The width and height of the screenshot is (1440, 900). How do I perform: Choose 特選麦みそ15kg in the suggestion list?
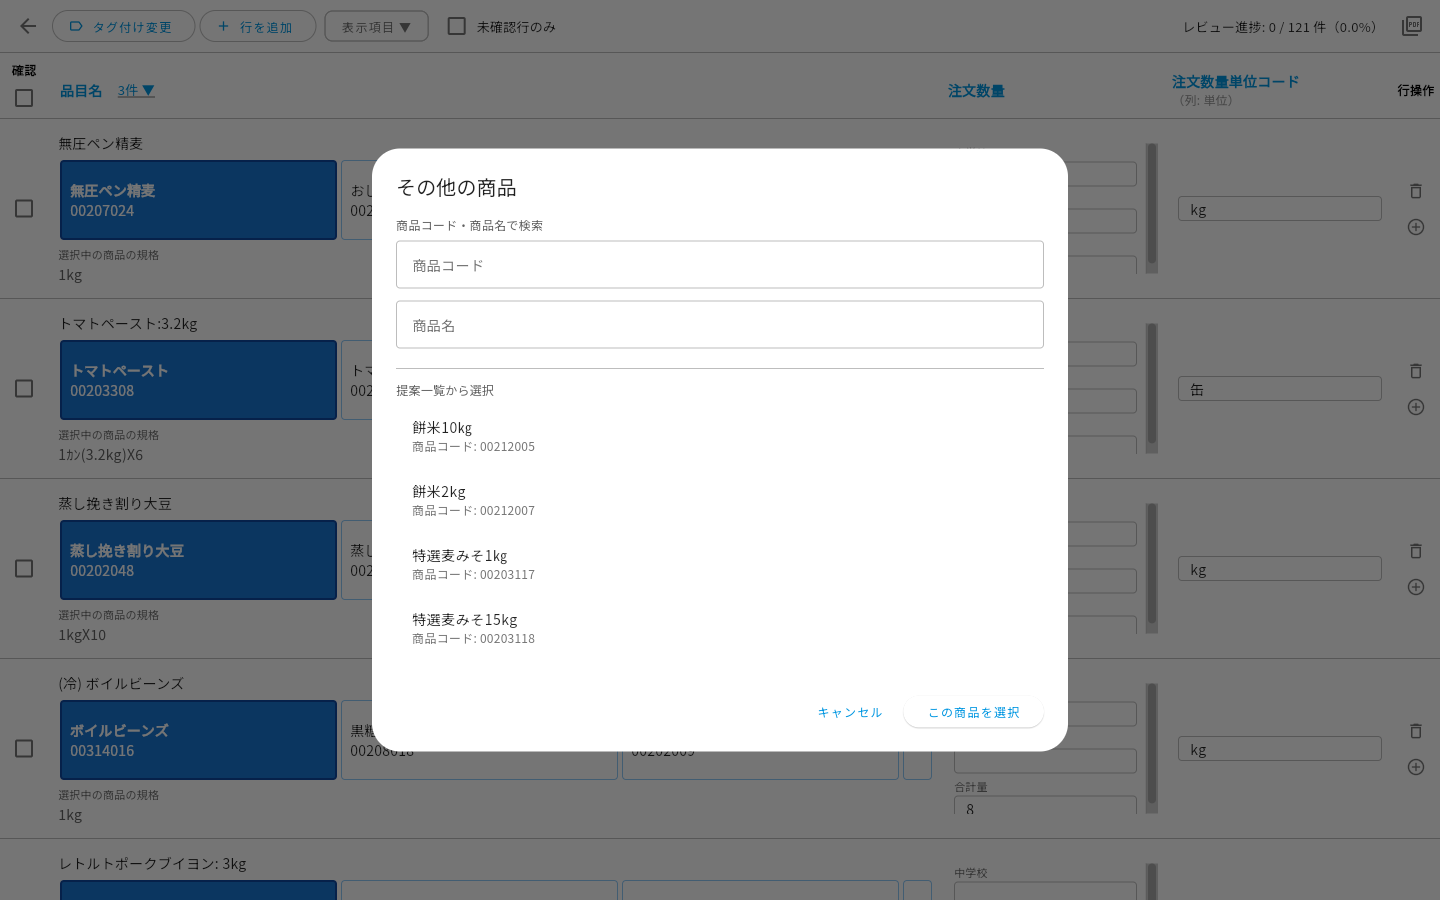720,628
